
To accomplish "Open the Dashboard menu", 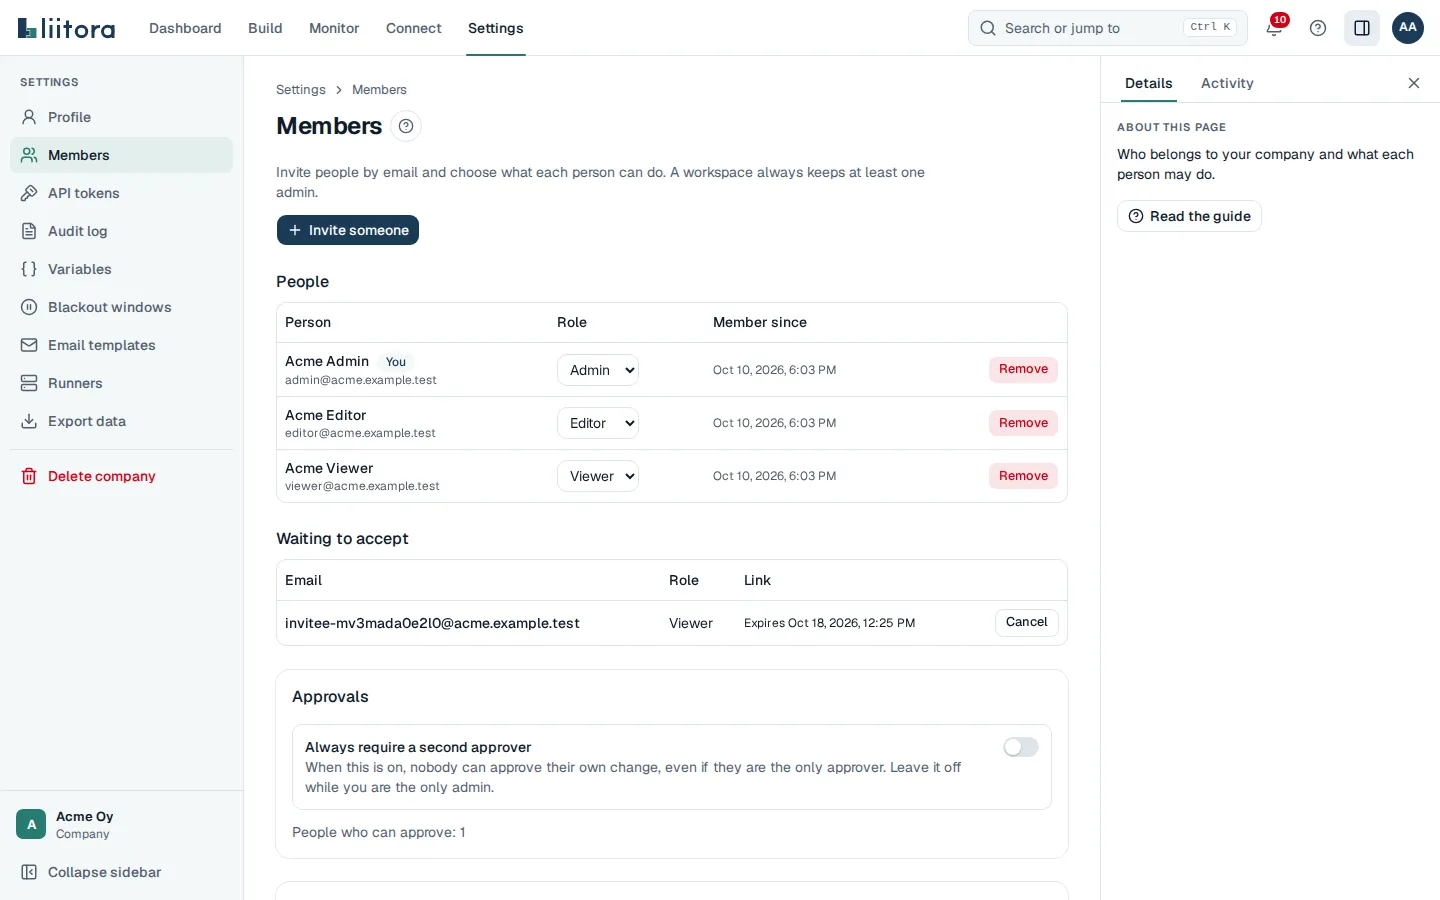I will coord(185,28).
